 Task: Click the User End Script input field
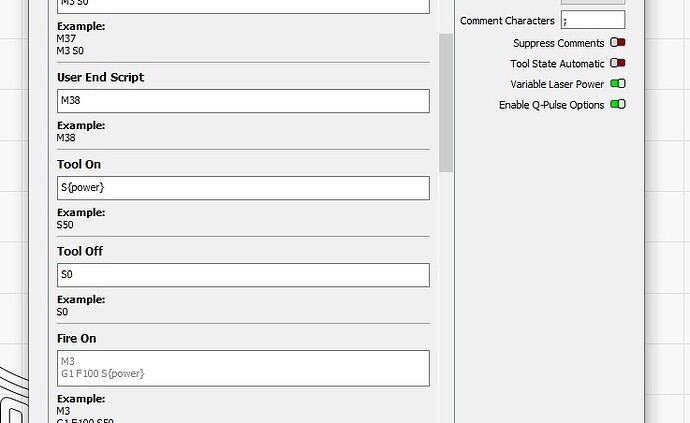243,101
